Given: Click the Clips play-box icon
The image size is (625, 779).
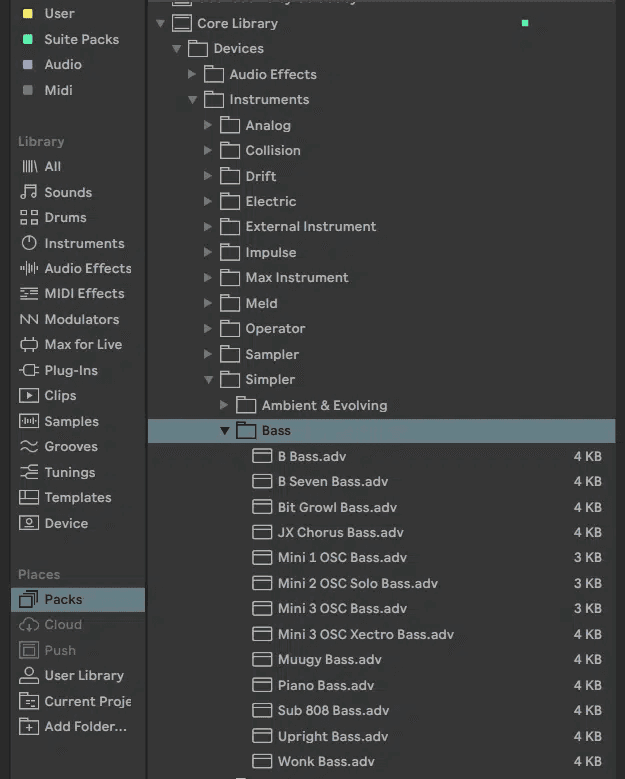Looking at the screenshot, I should click(x=29, y=395).
